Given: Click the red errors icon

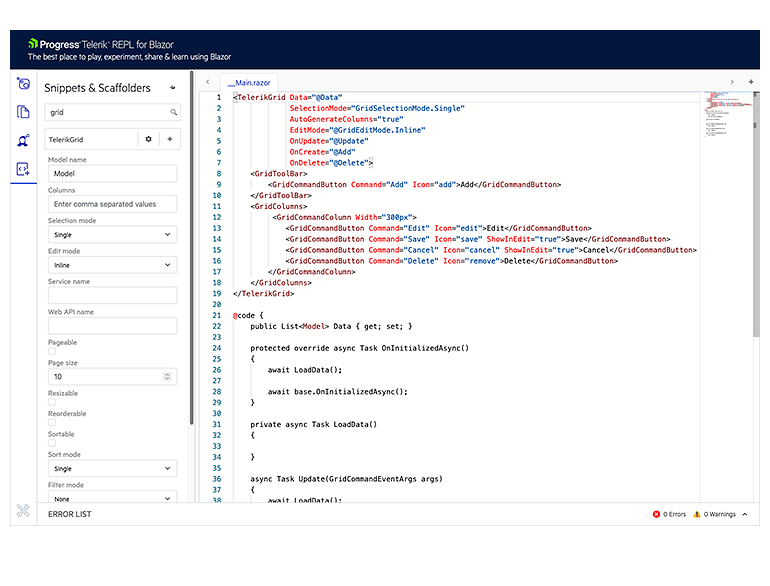Looking at the screenshot, I should pyautogui.click(x=656, y=514).
